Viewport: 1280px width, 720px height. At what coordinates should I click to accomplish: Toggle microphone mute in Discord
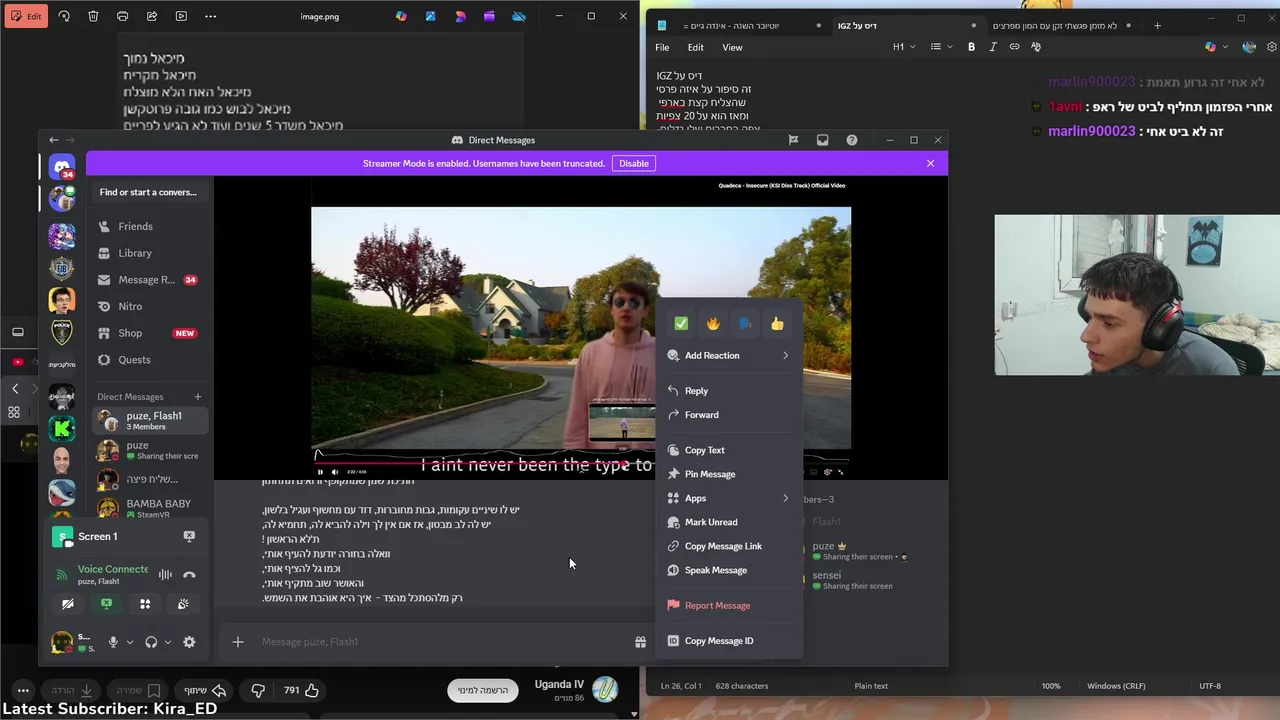point(113,642)
